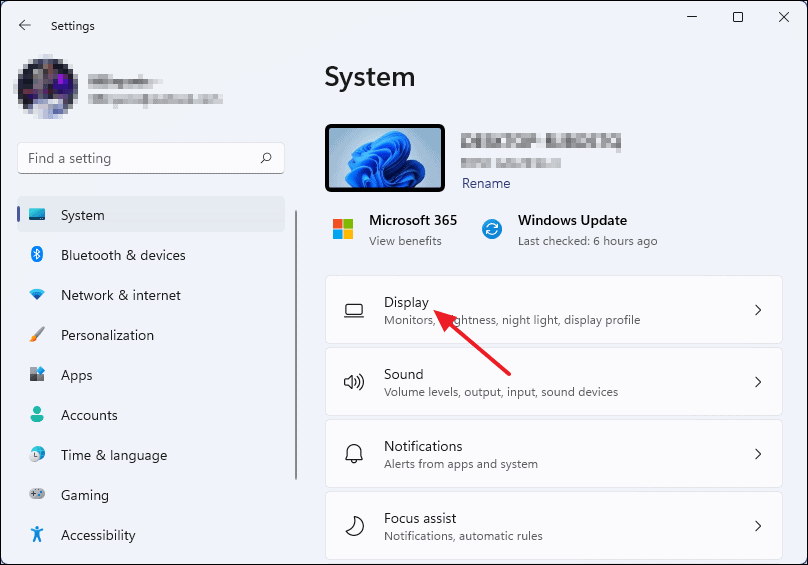808x565 pixels.
Task: Click 'Notifications, automatic rules' text
Action: (463, 536)
